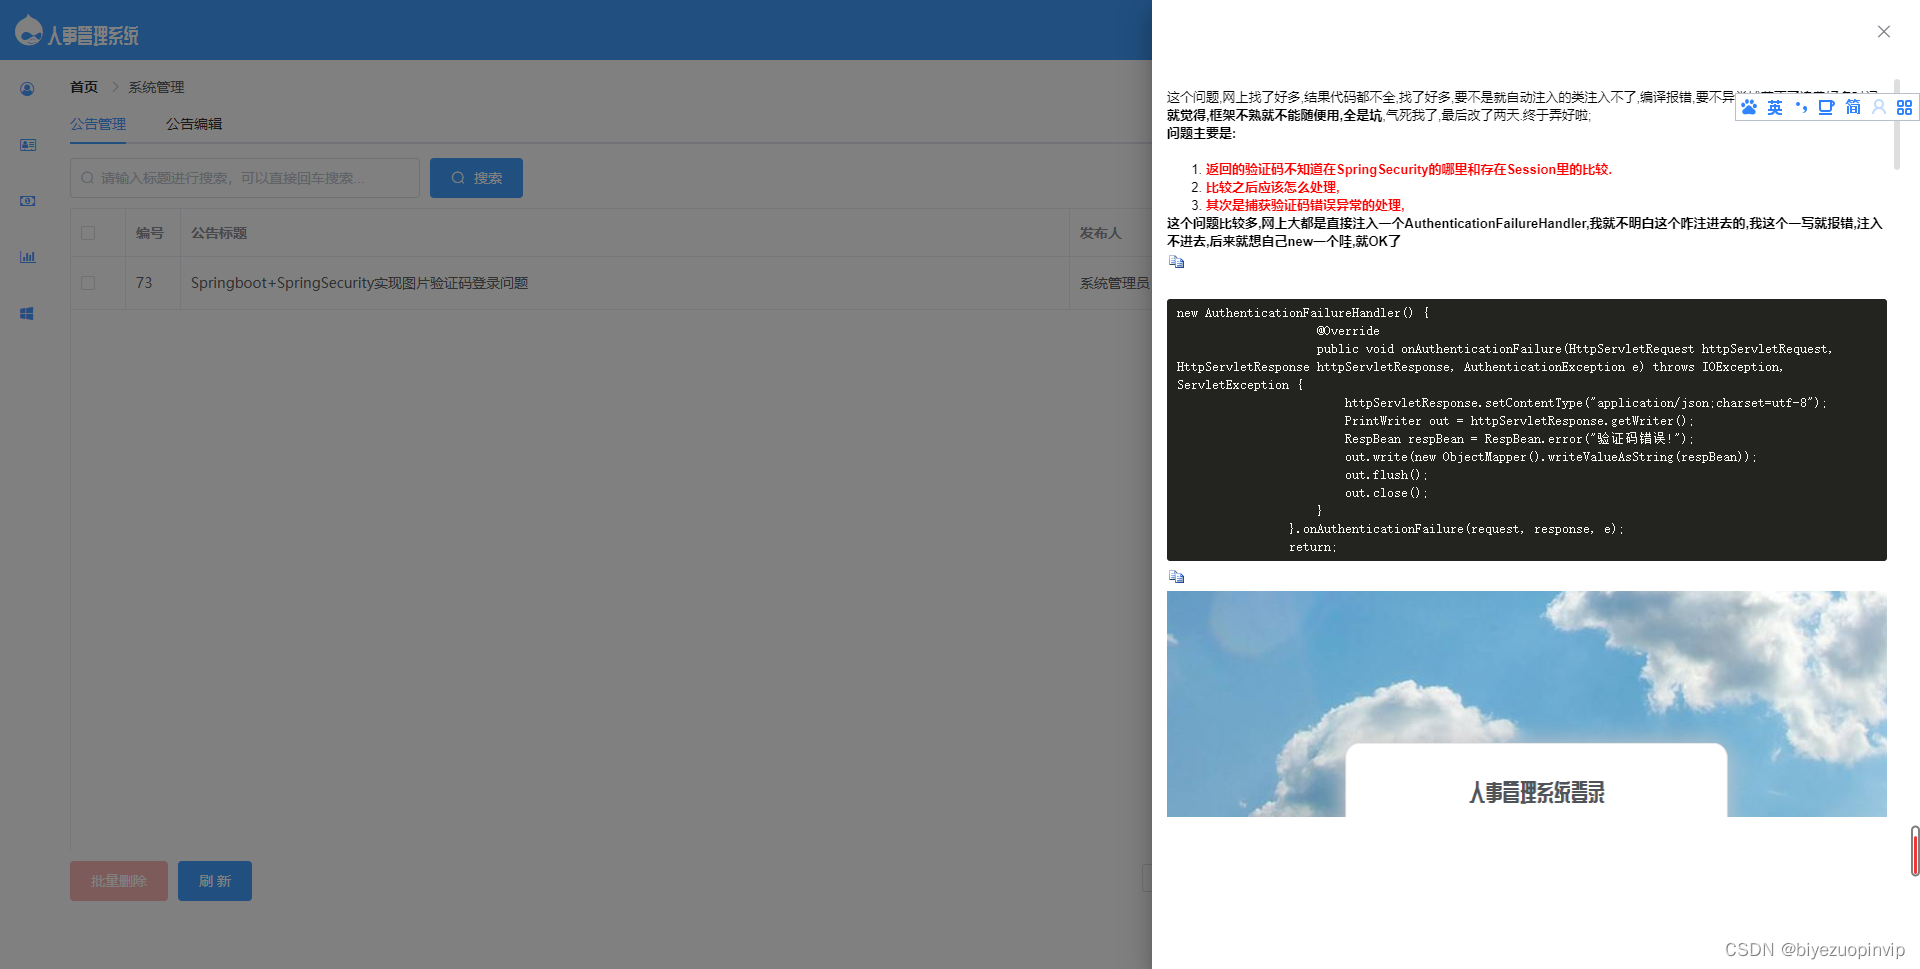Click the 搜索 search button
Screen dimensions: 1920x969
click(x=476, y=177)
